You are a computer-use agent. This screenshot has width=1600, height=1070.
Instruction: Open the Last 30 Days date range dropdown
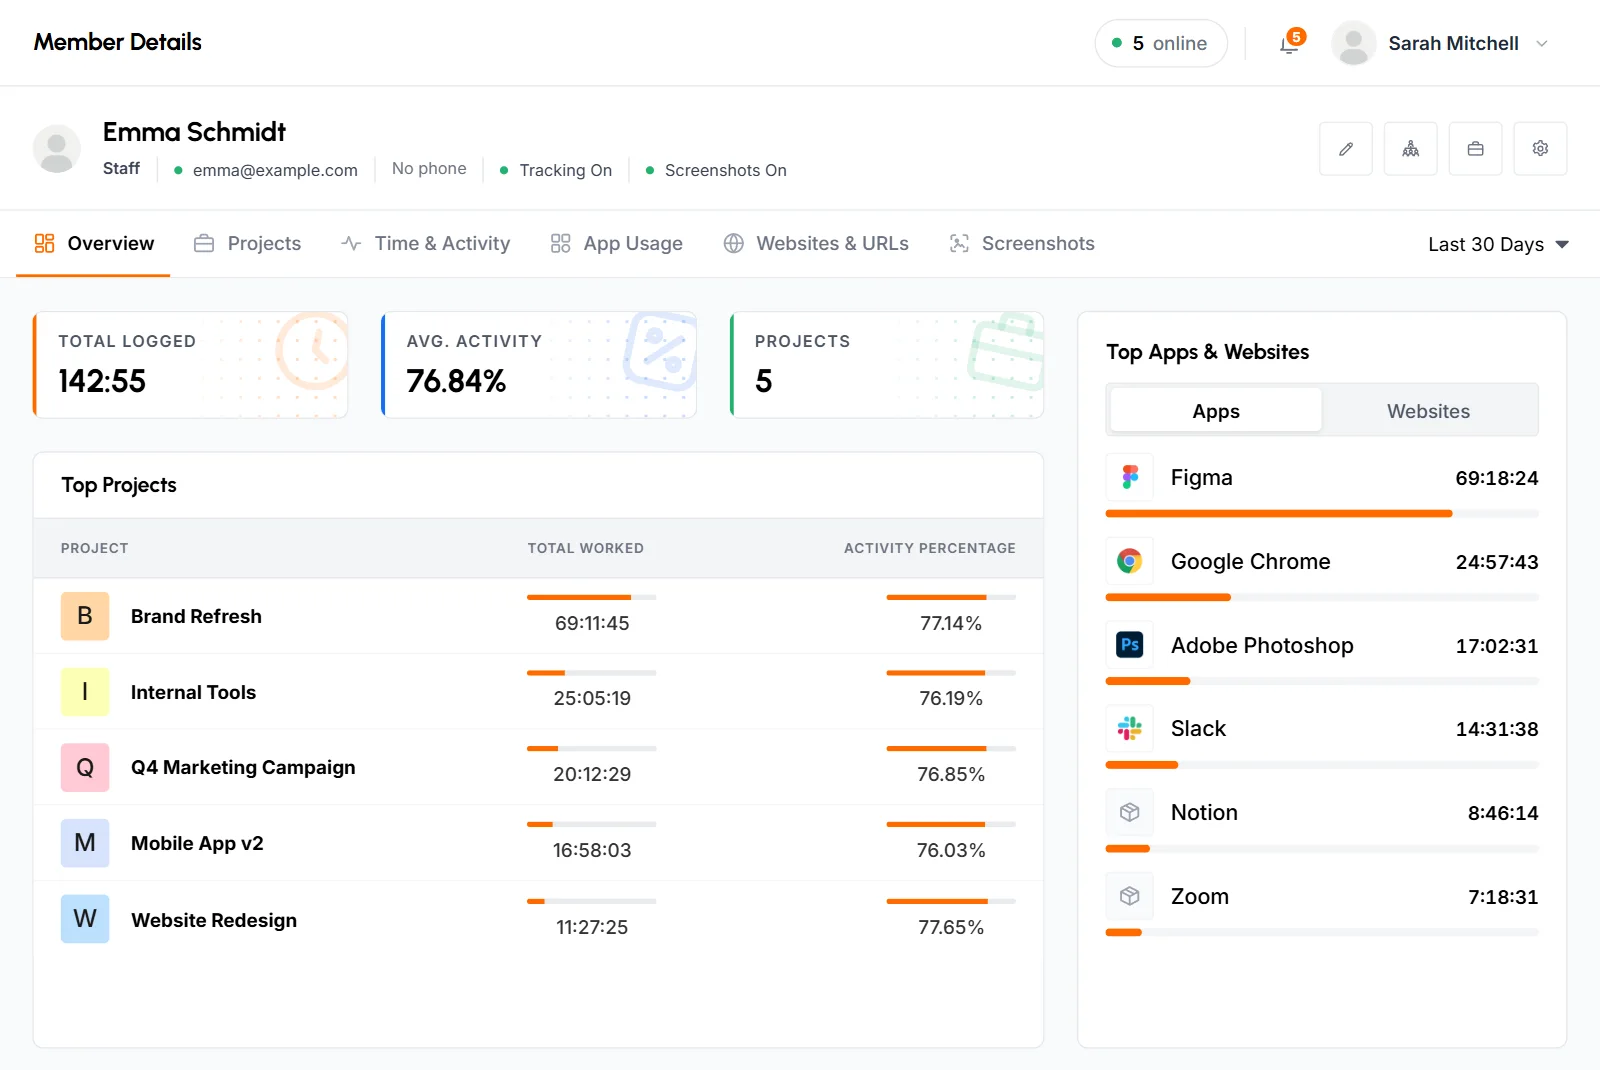1498,244
